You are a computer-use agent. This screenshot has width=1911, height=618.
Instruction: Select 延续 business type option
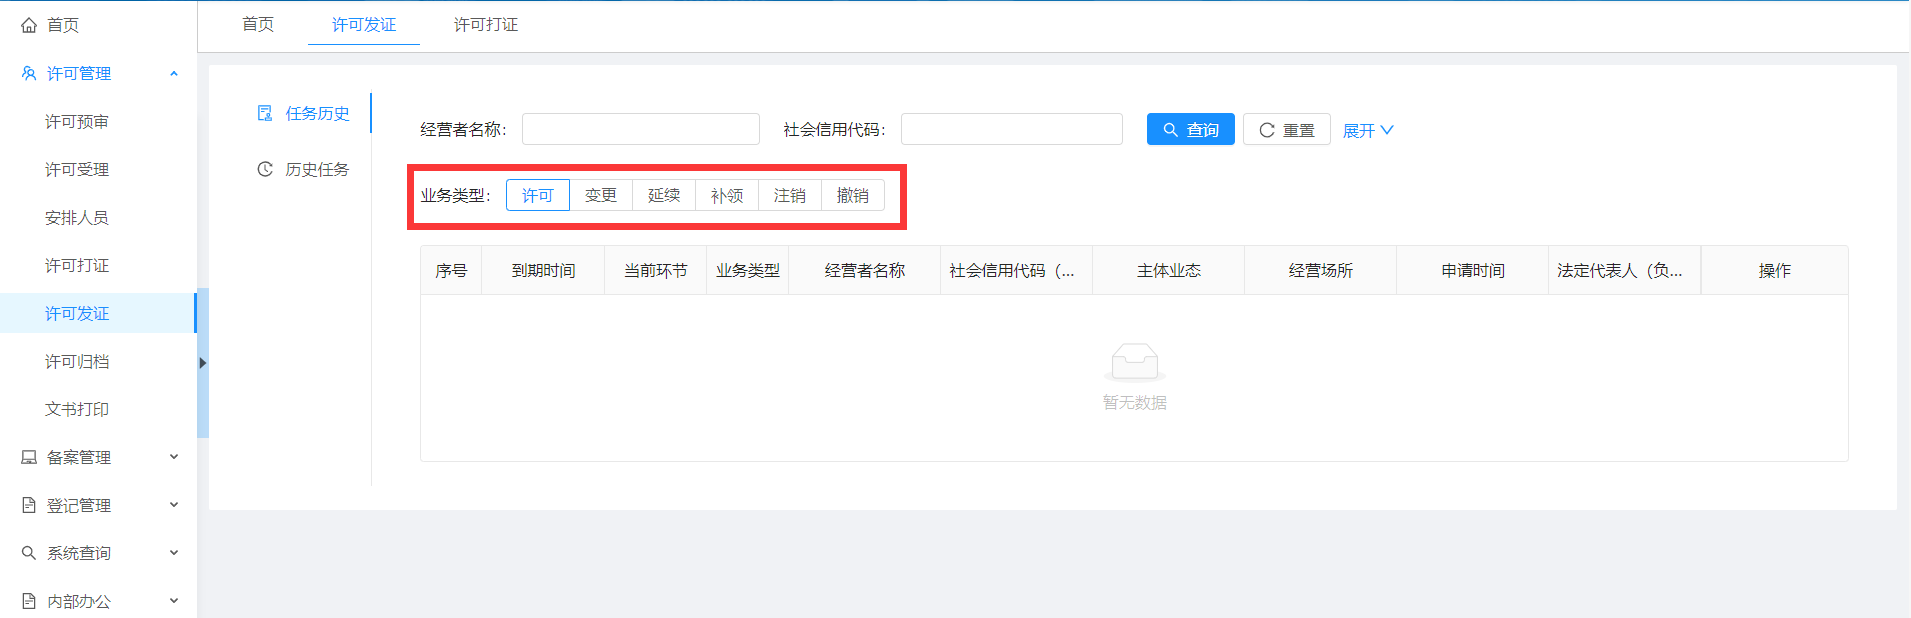[x=664, y=195]
